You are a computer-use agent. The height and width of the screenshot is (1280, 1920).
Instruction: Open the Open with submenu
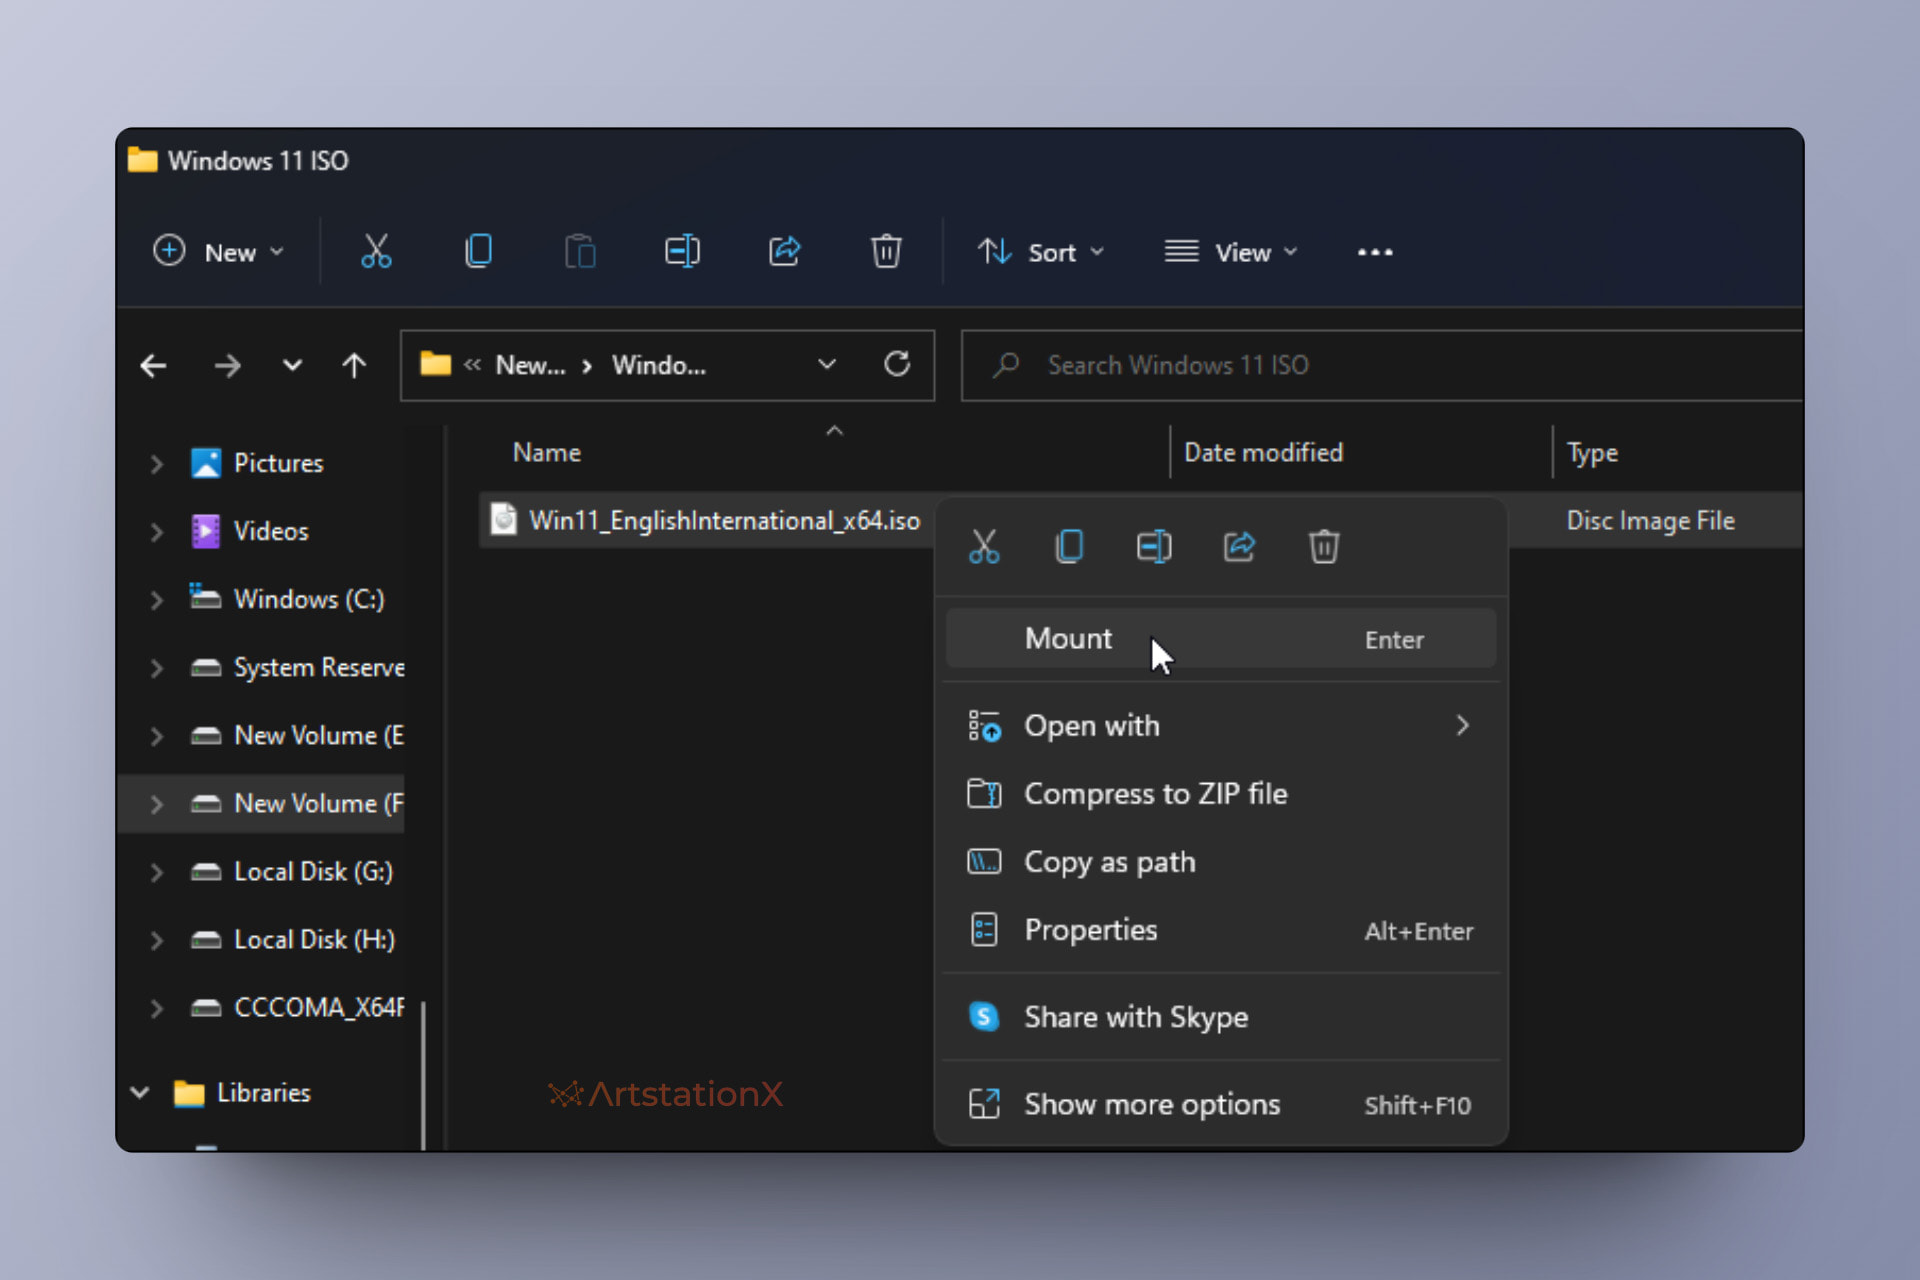(x=1221, y=725)
